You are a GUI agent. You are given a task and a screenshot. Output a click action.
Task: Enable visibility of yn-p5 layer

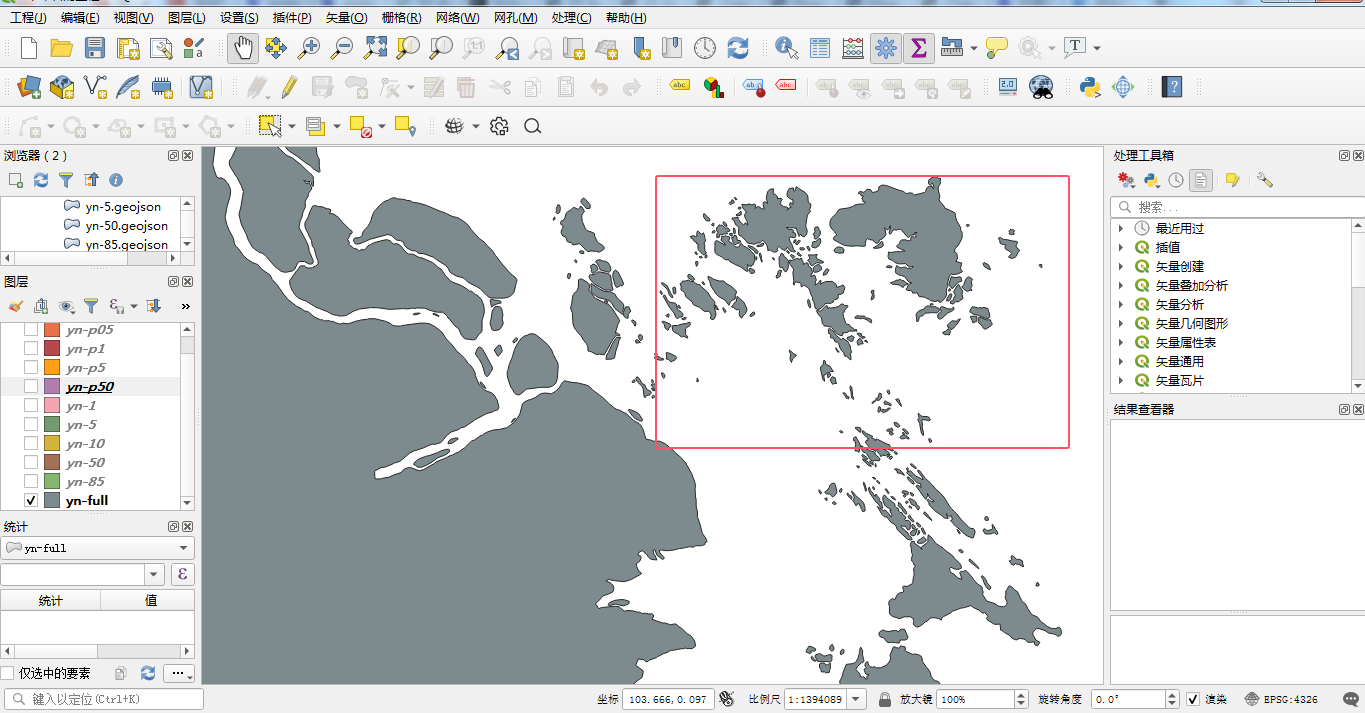[31, 368]
